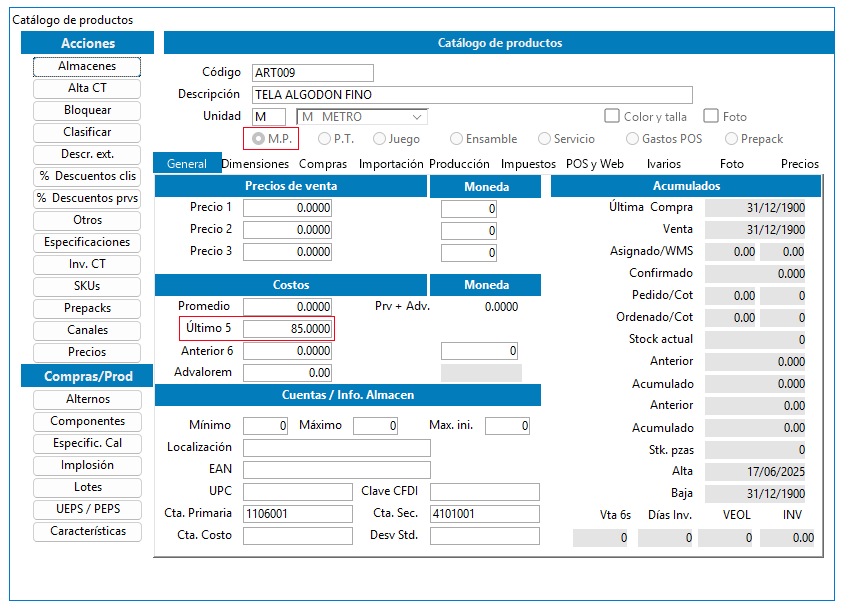
Task: Click the Cta. Primaria field 1106001
Action: click(x=298, y=514)
